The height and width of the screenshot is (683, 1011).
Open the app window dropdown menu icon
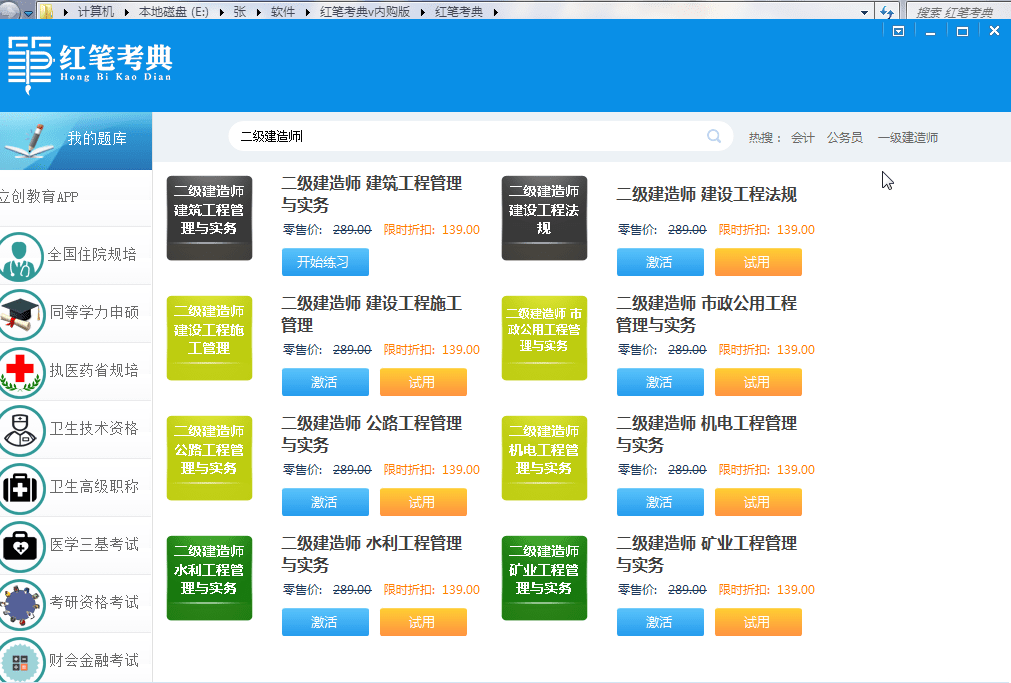[898, 31]
